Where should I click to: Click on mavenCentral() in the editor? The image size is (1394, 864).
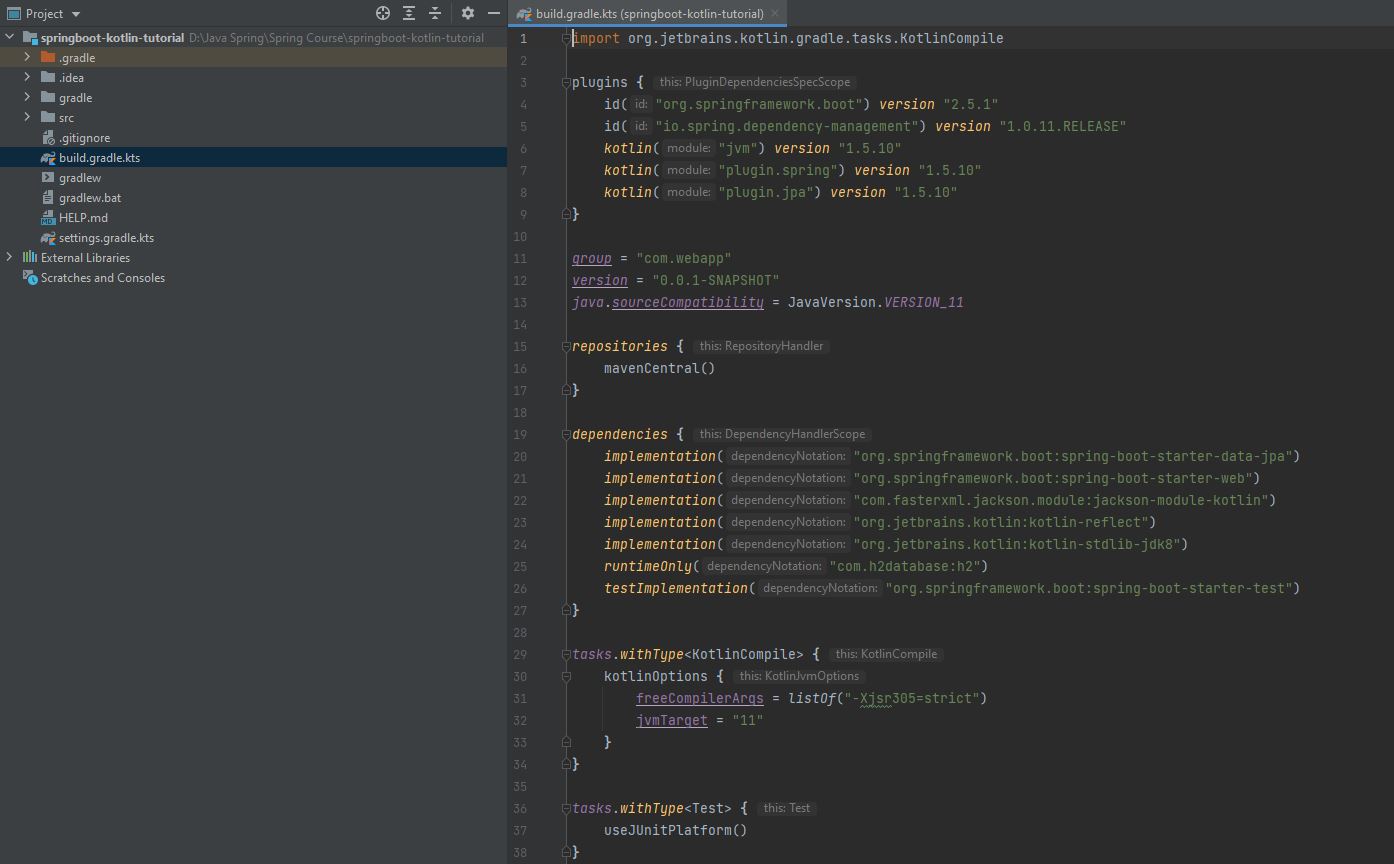(660, 368)
